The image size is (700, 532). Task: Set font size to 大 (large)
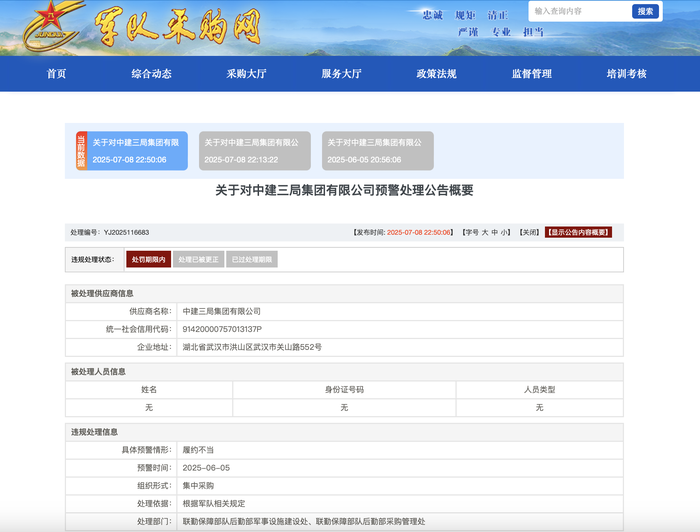click(x=485, y=232)
